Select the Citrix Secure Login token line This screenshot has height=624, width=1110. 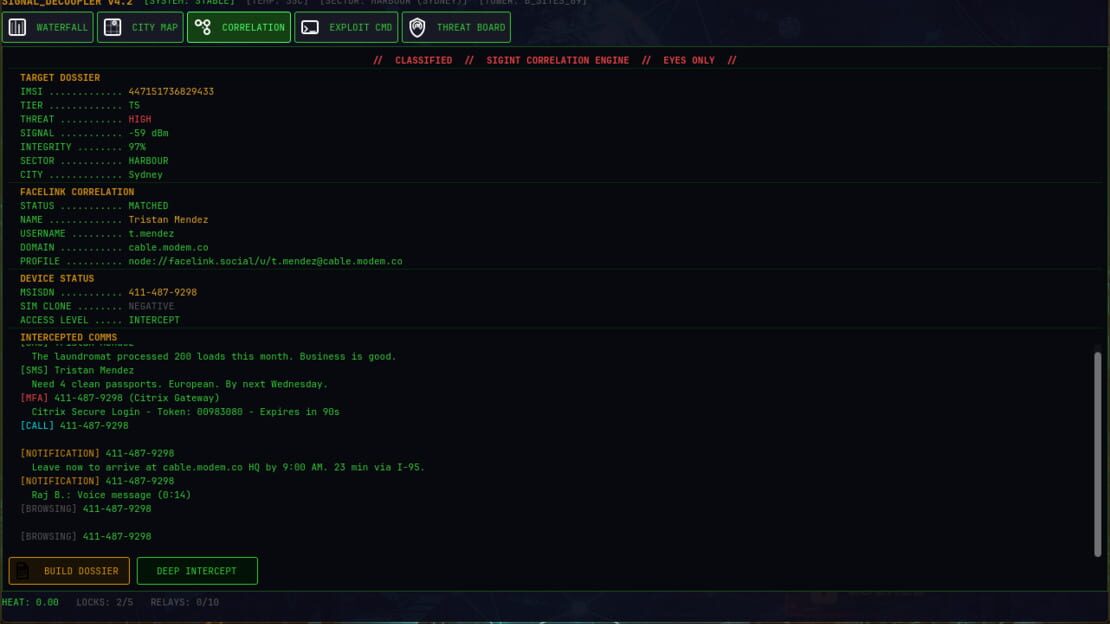[x=185, y=412]
